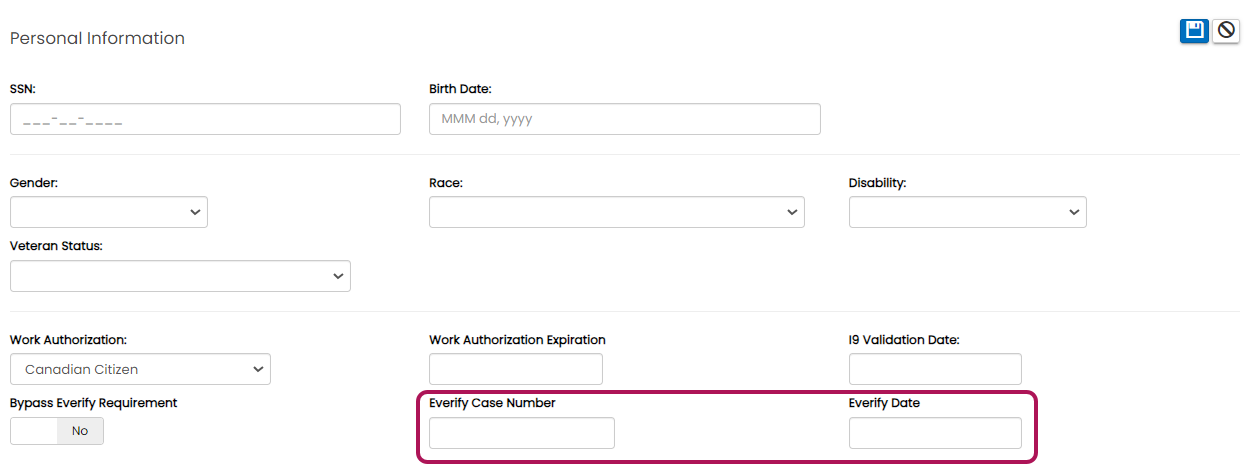Click the chevron arrow in Disability field
The width and height of the screenshot is (1252, 473).
(x=1074, y=212)
